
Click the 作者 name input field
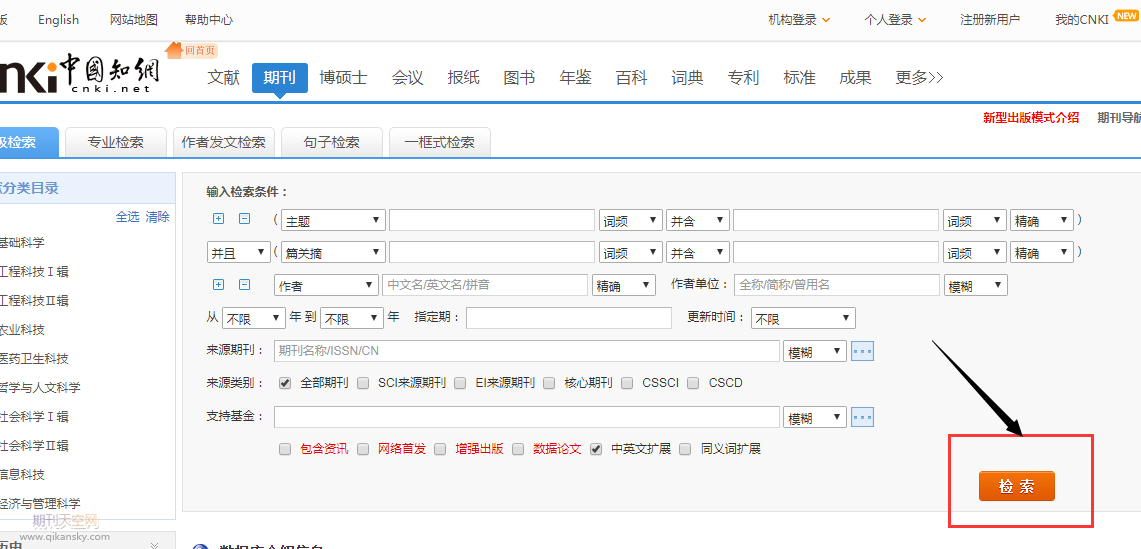pos(484,285)
